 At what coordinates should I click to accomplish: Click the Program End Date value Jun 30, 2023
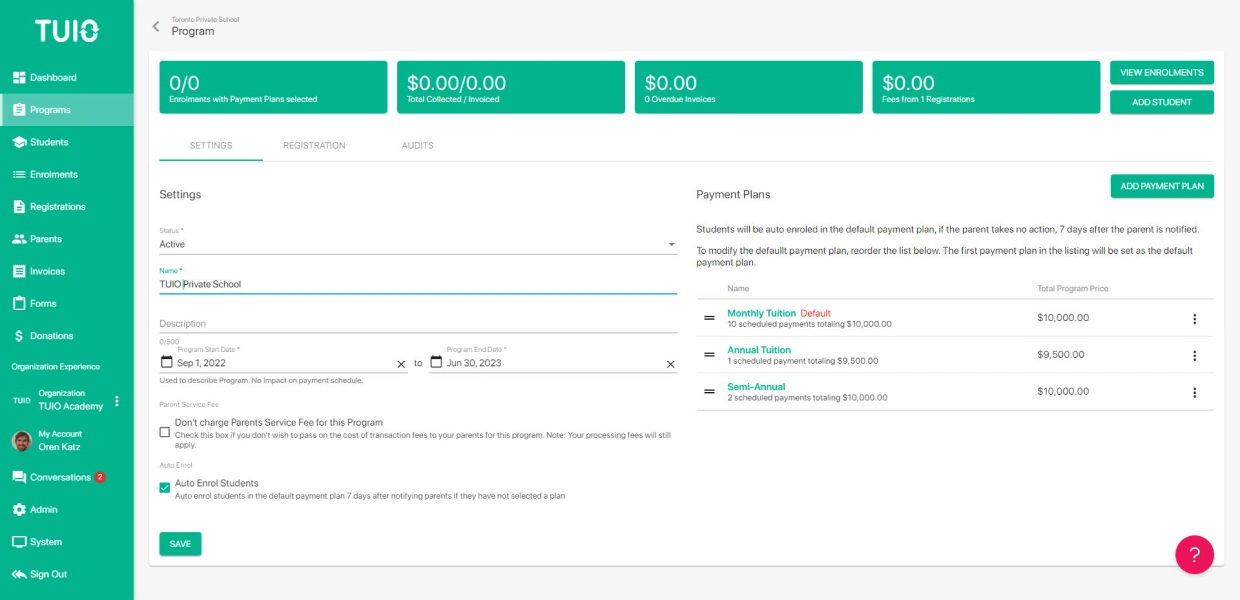click(x=474, y=363)
